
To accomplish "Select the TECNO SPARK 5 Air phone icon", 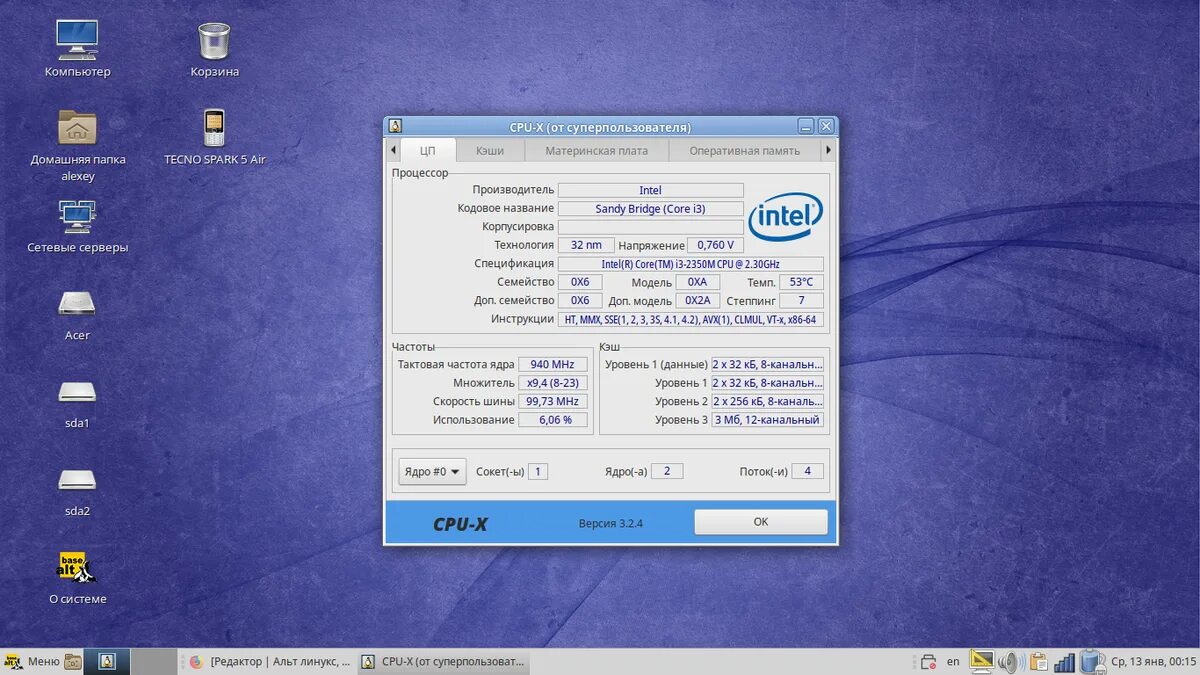I will click(x=214, y=128).
